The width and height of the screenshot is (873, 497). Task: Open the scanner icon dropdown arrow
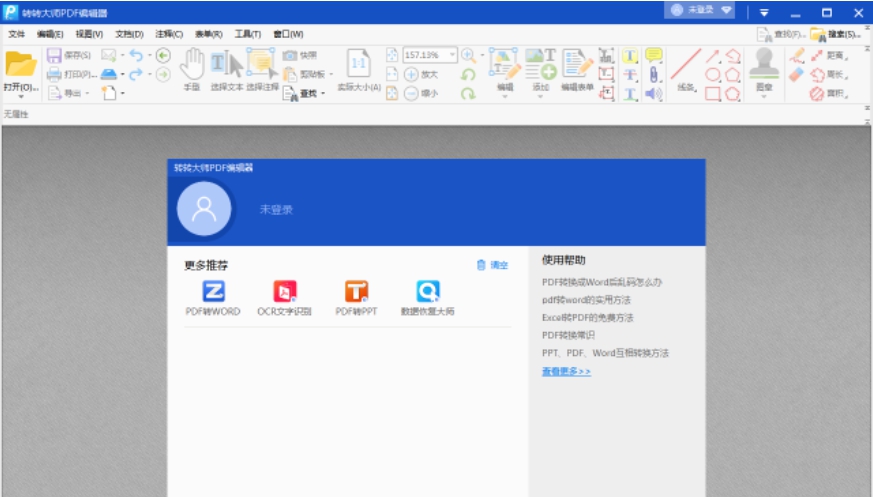click(x=122, y=74)
